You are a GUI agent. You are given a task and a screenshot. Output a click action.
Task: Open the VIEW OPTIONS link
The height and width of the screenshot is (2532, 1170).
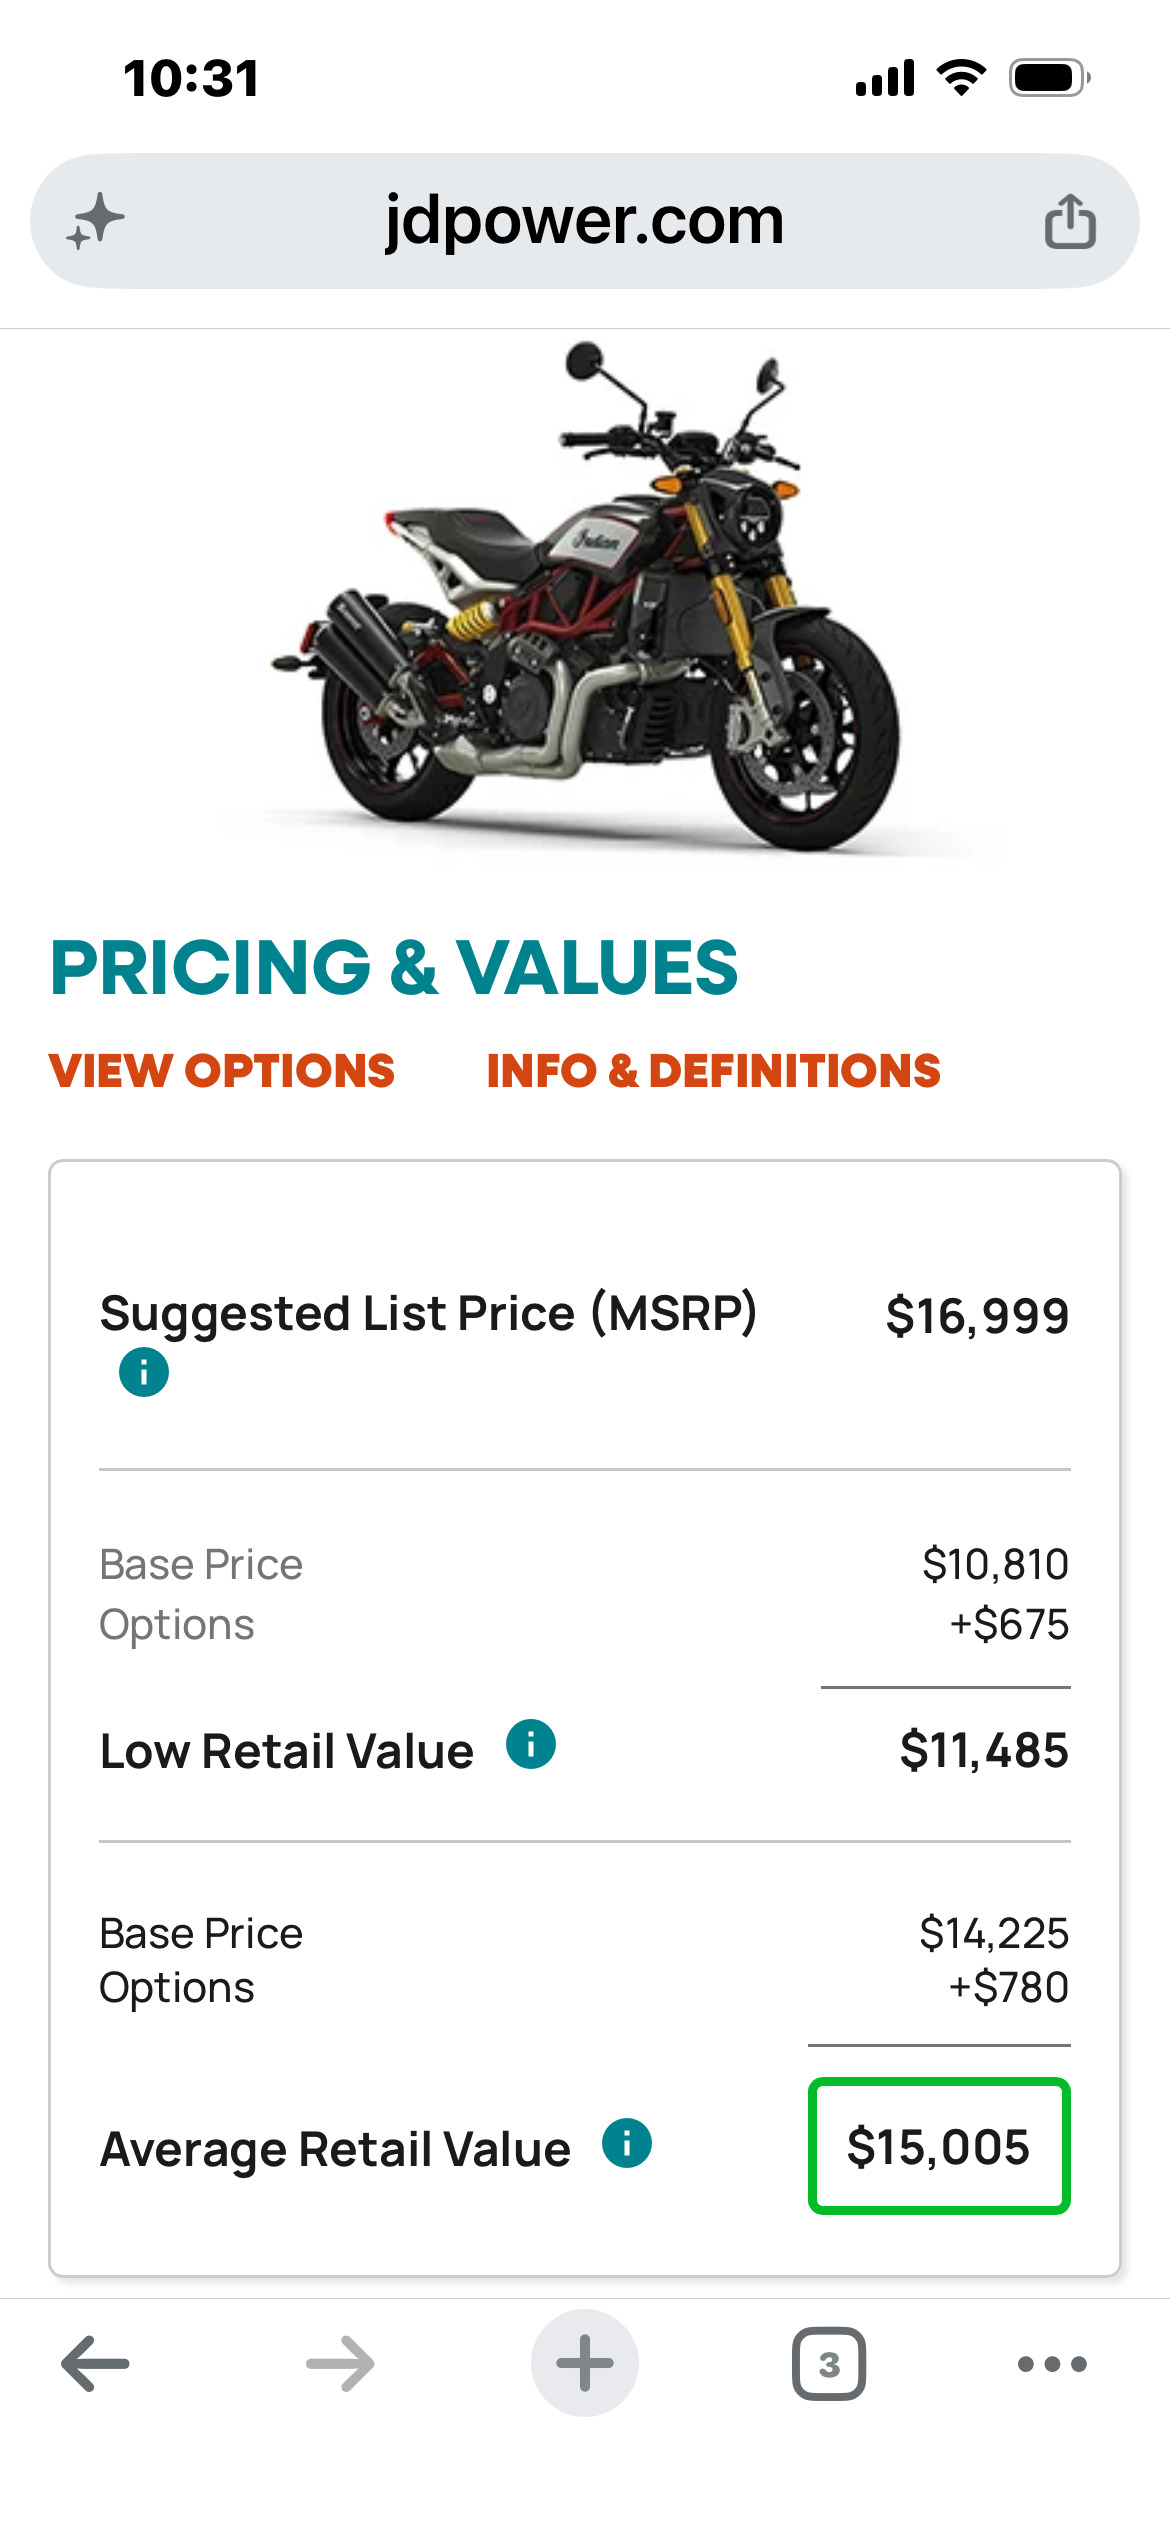[222, 1071]
